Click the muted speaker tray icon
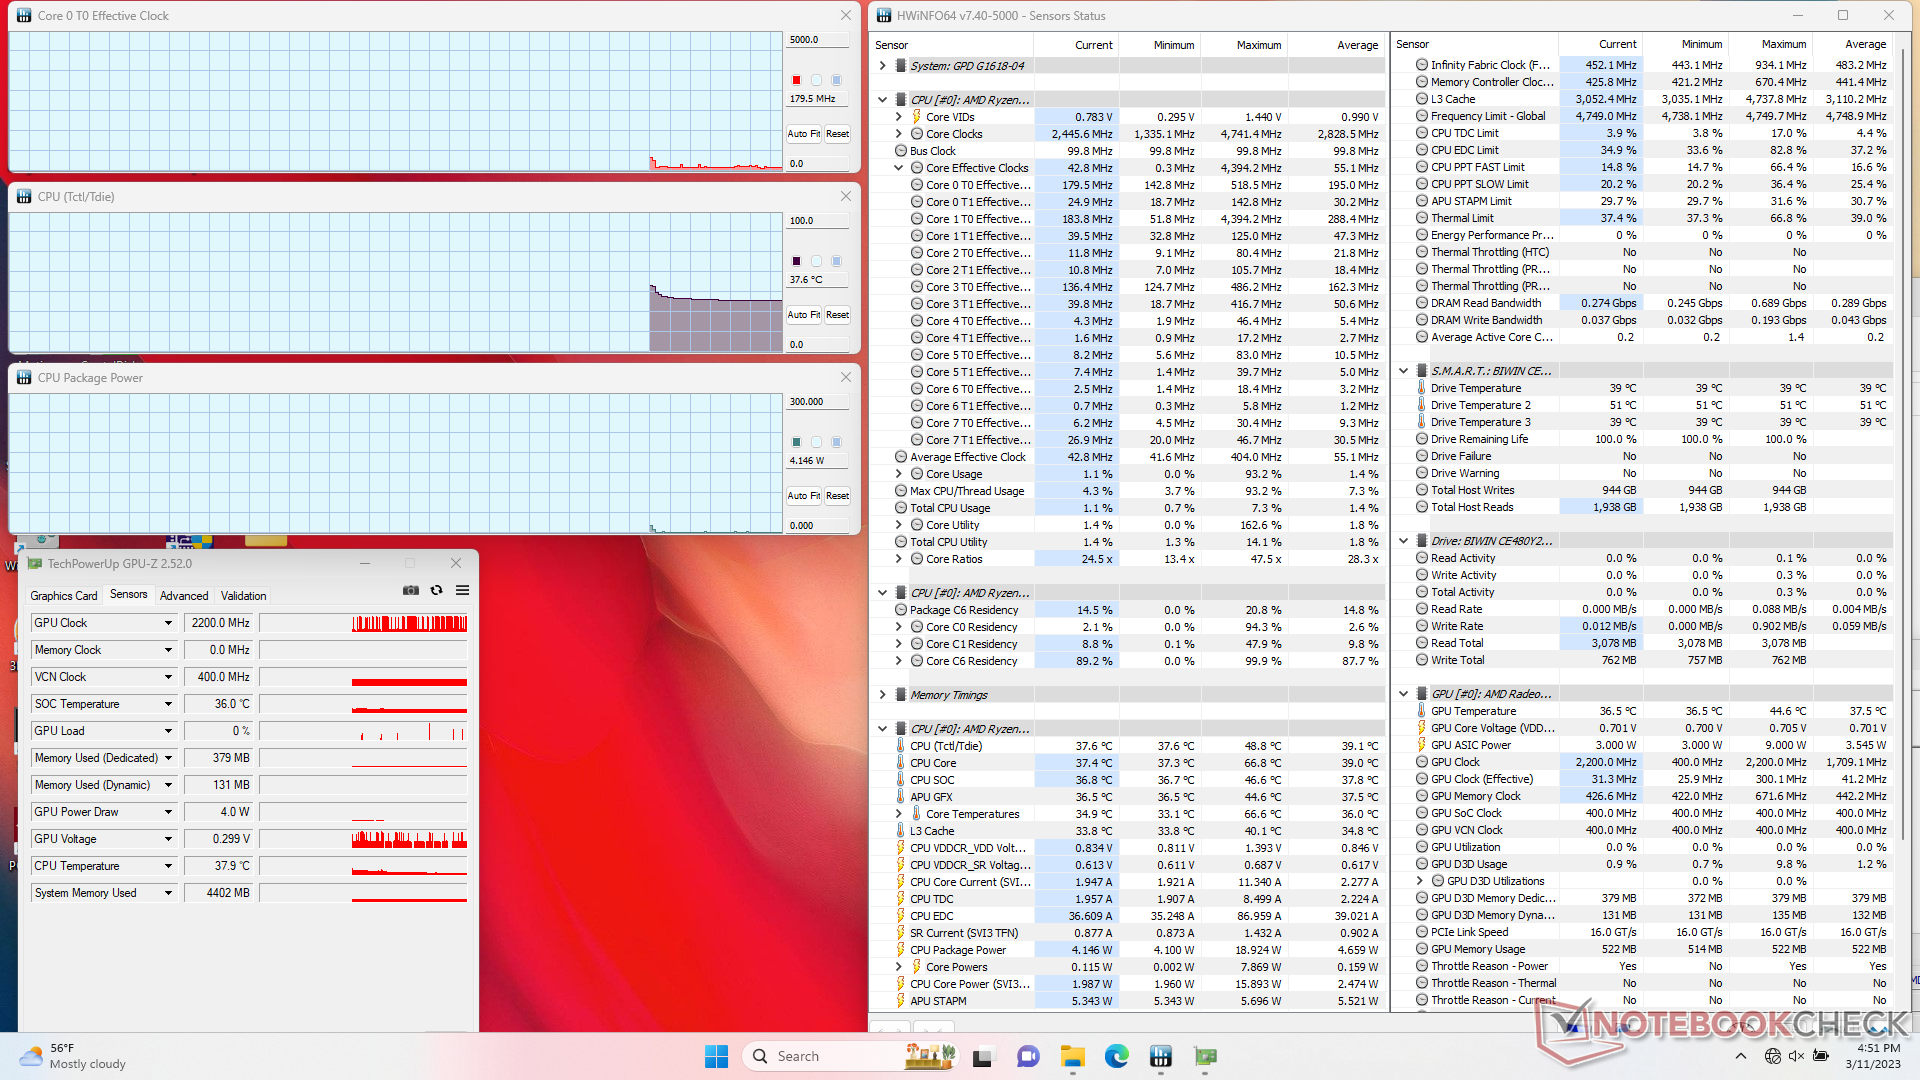Viewport: 1920px width, 1080px height. click(x=1797, y=1056)
